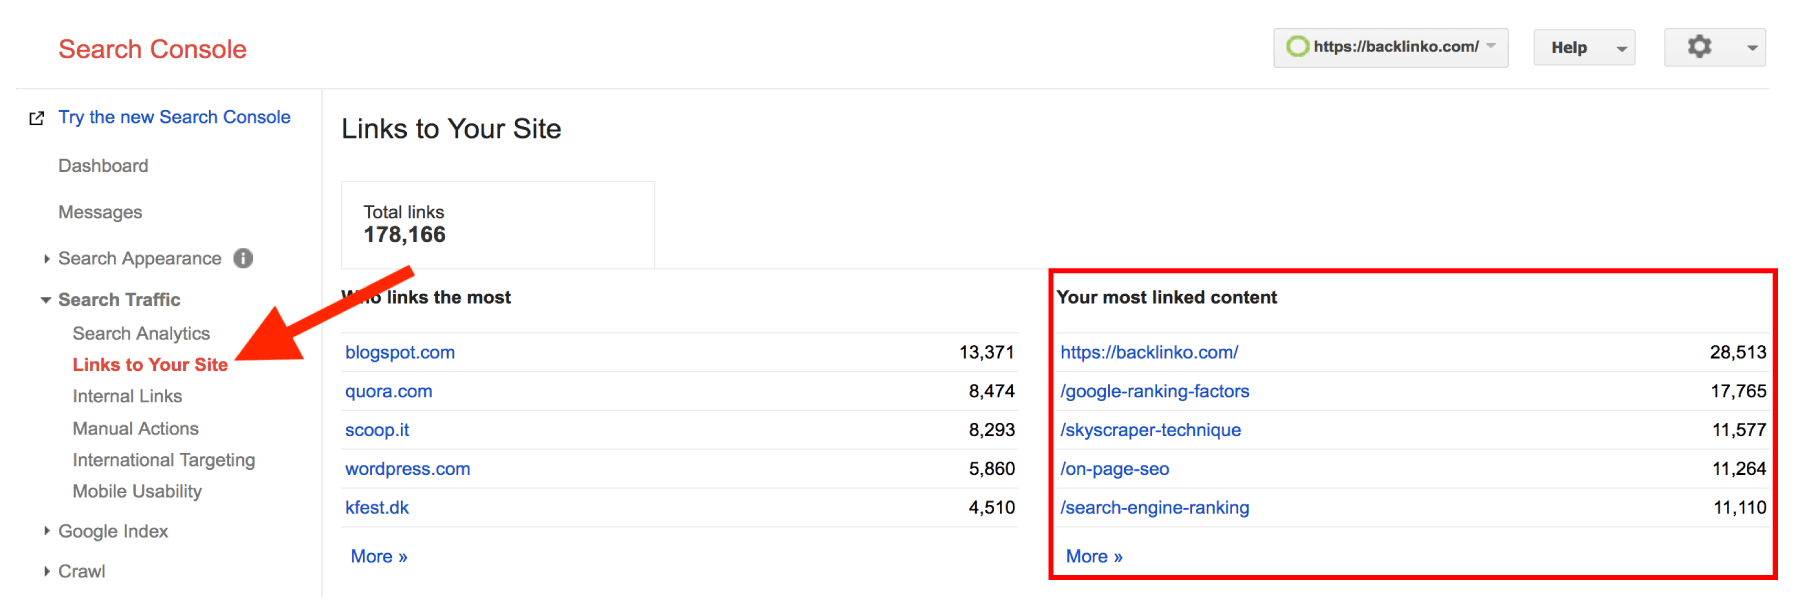Click the Search Traffic section label
This screenshot has width=1800, height=605.
pyautogui.click(x=119, y=300)
